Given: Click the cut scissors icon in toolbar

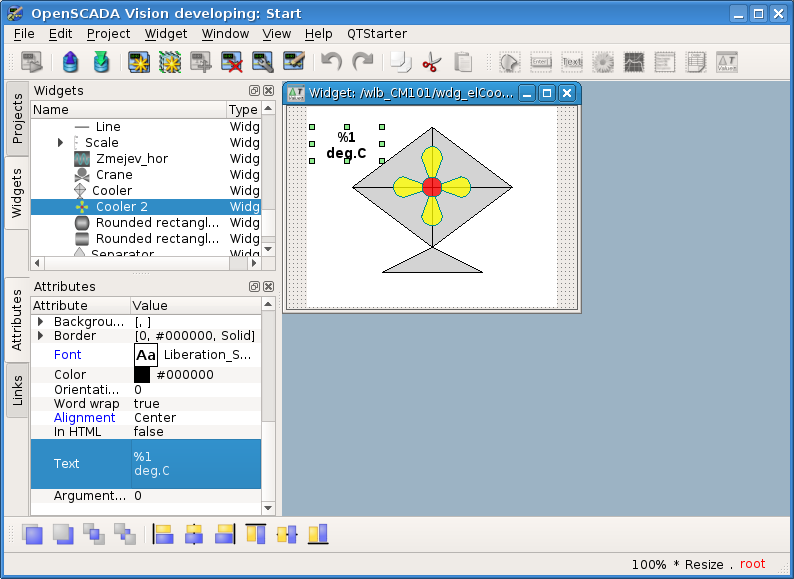Looking at the screenshot, I should click(x=431, y=62).
